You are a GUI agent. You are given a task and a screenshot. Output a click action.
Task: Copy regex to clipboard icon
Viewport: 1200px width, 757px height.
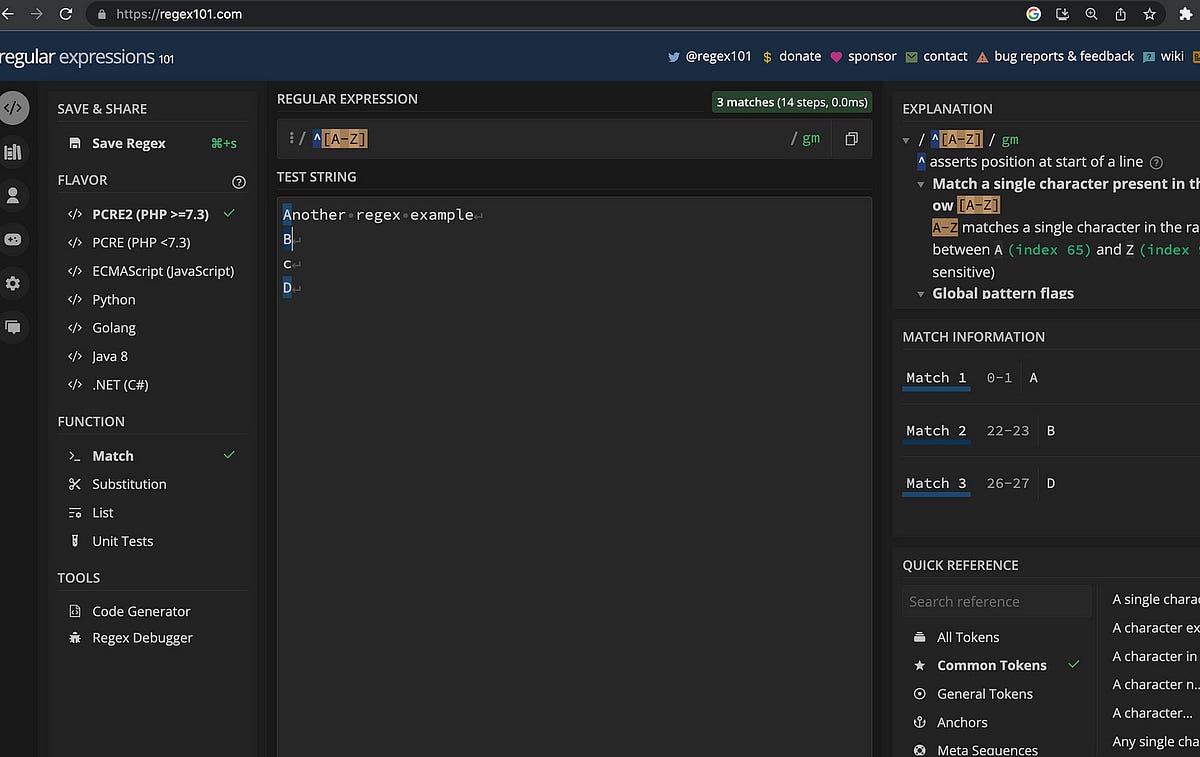coord(851,139)
